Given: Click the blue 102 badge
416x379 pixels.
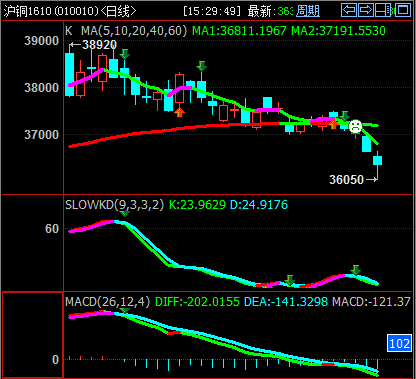Looking at the screenshot, I should (x=399, y=343).
